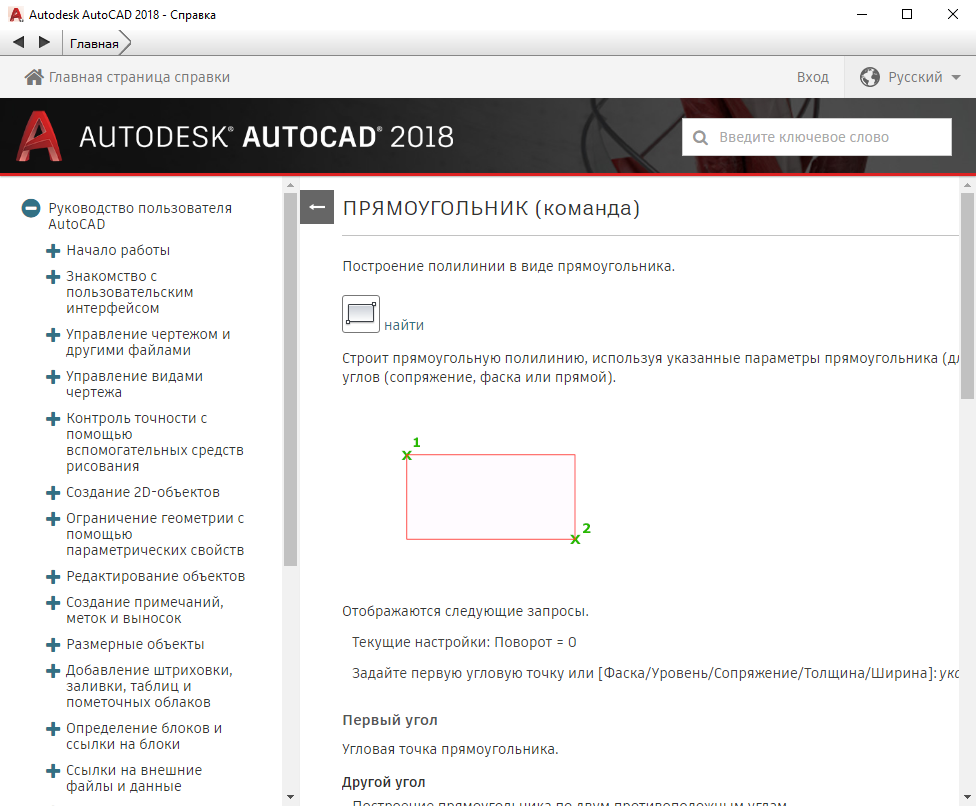Expand Ограничение геометрии topic

click(54, 518)
